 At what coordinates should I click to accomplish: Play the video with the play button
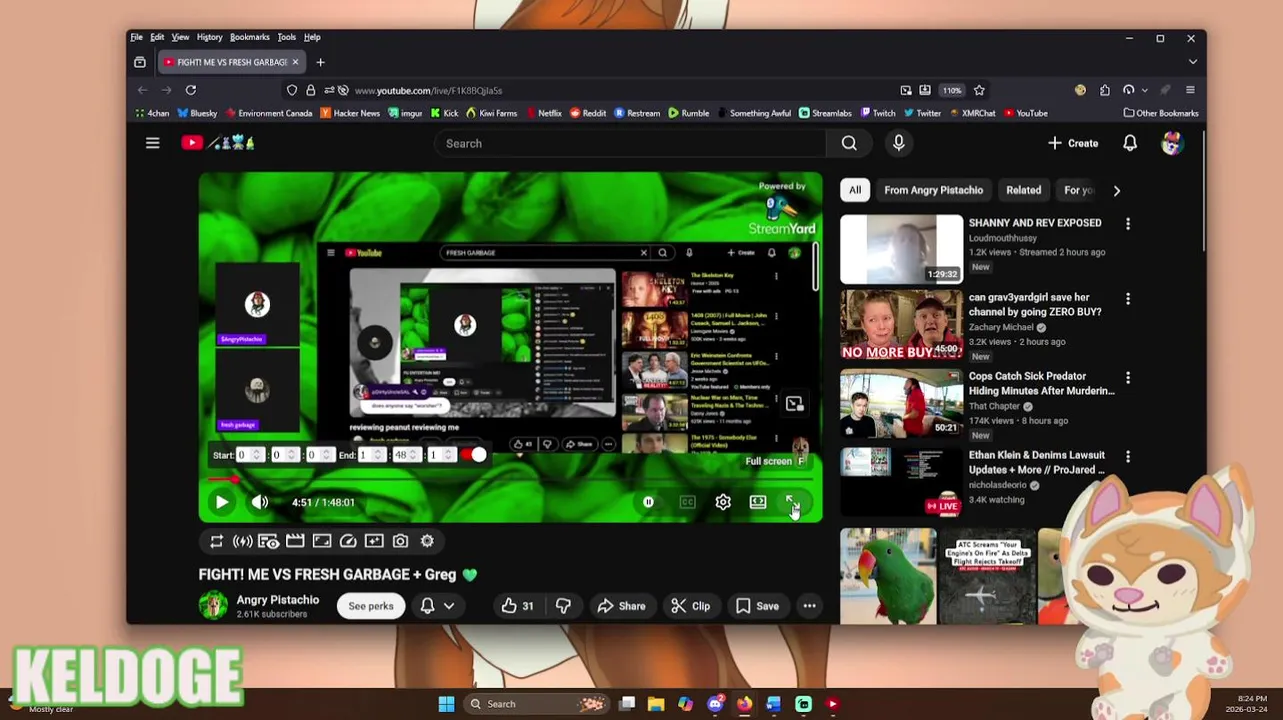click(221, 502)
